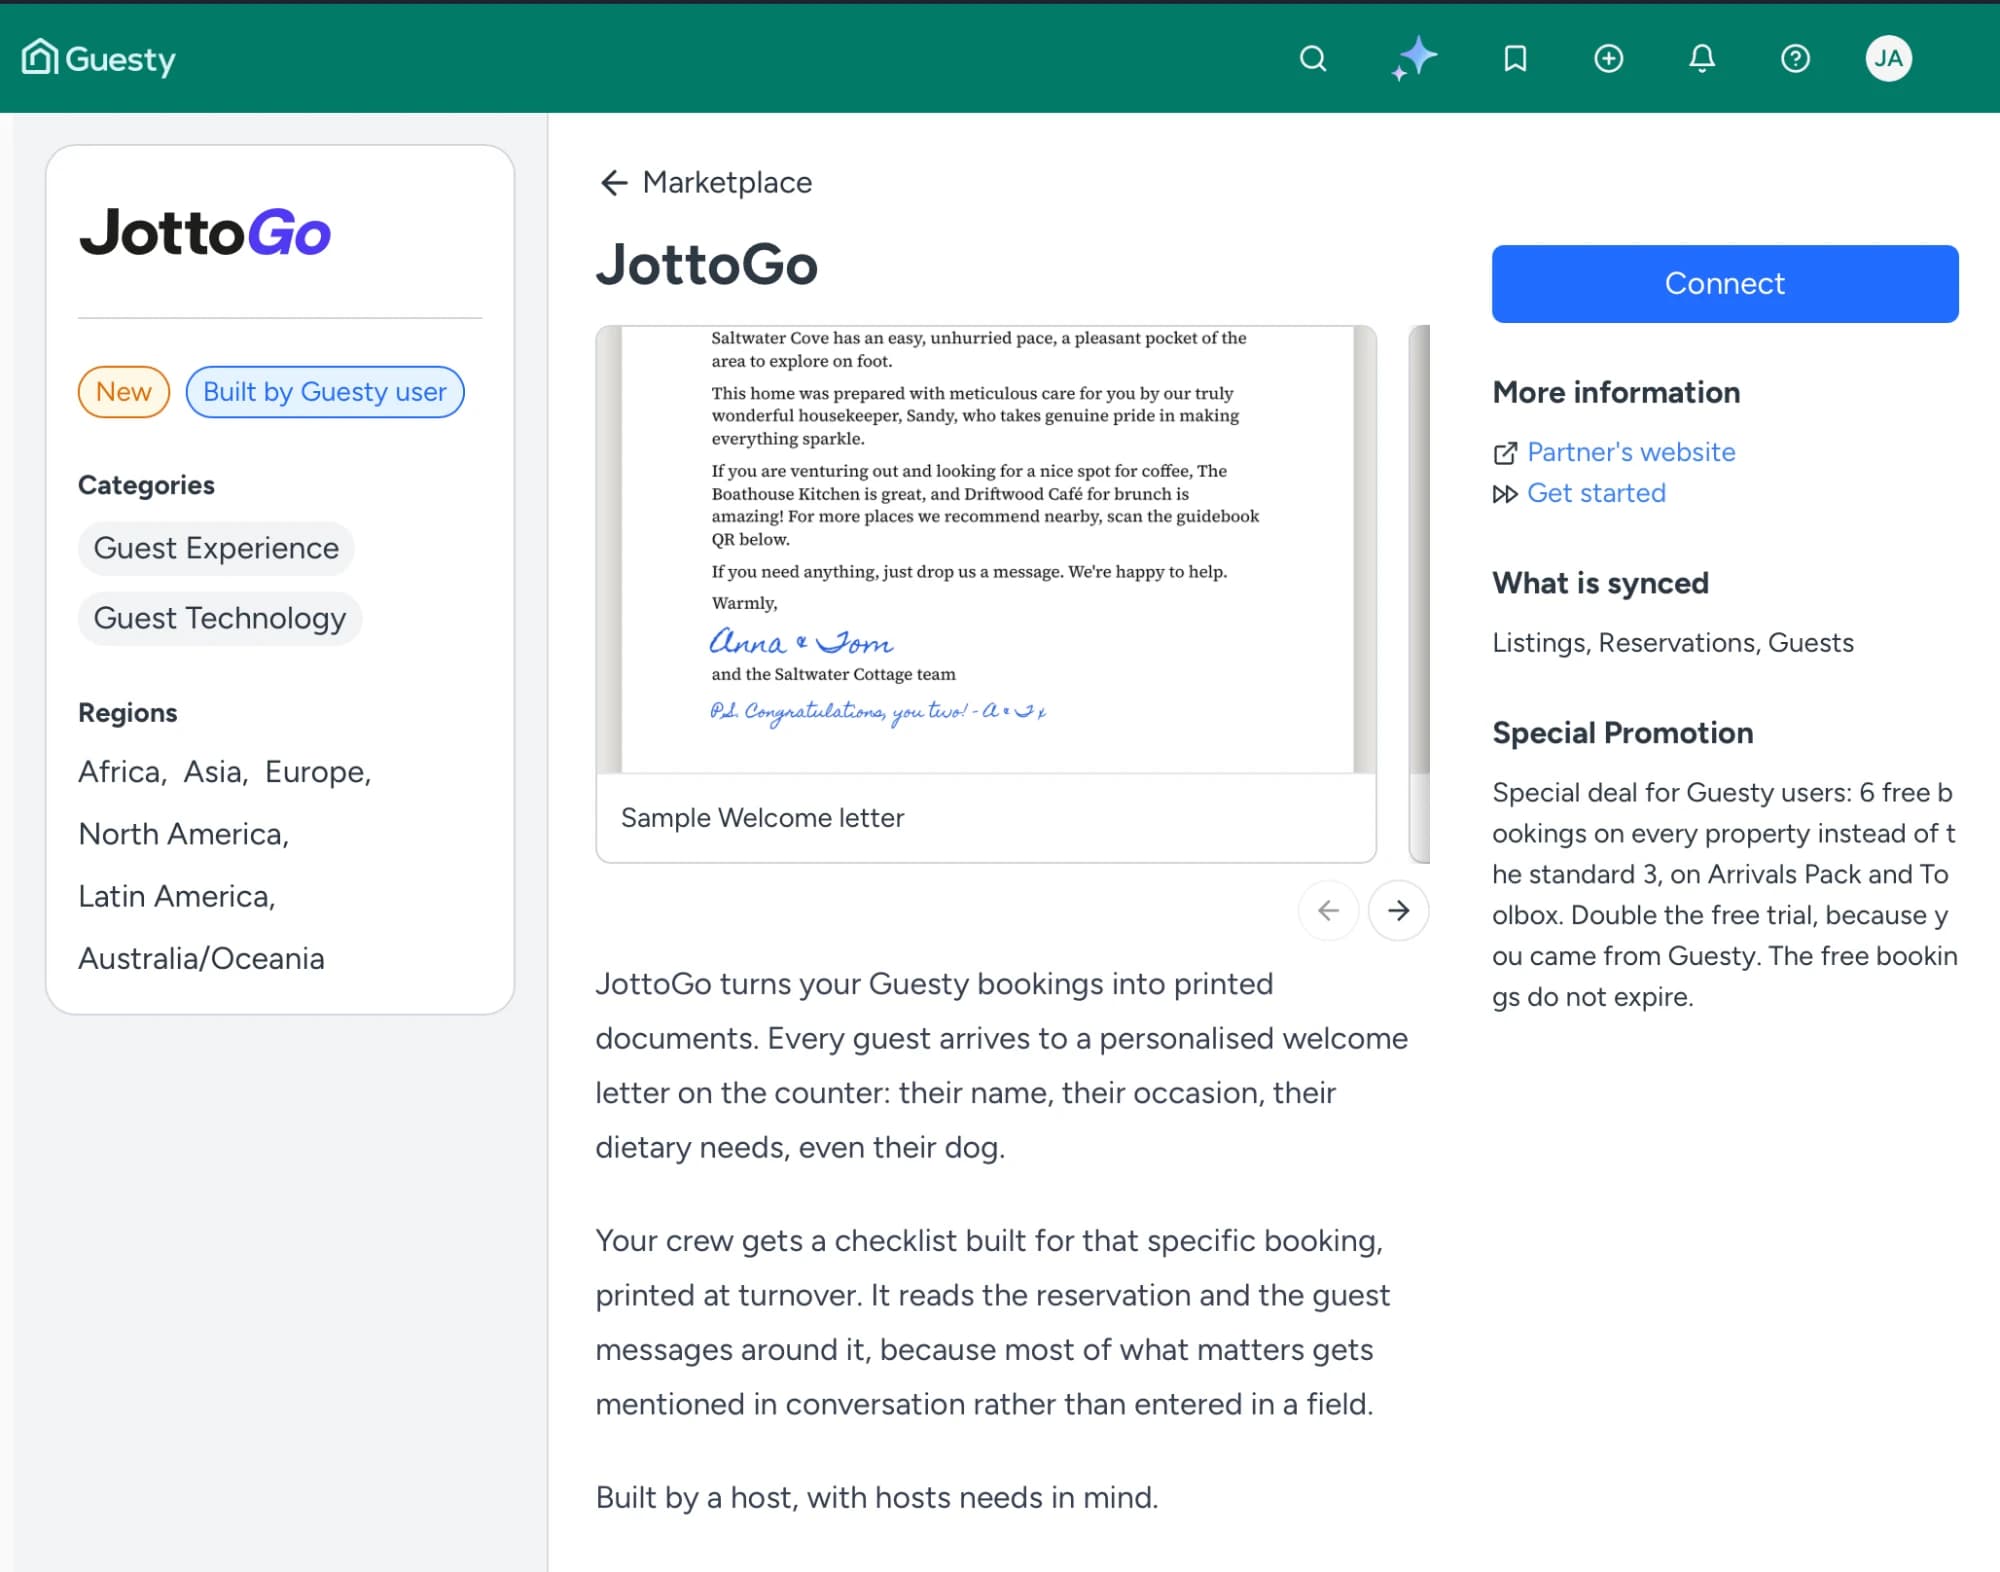
Task: Click the Built by Guesty user badge
Action: click(x=325, y=392)
